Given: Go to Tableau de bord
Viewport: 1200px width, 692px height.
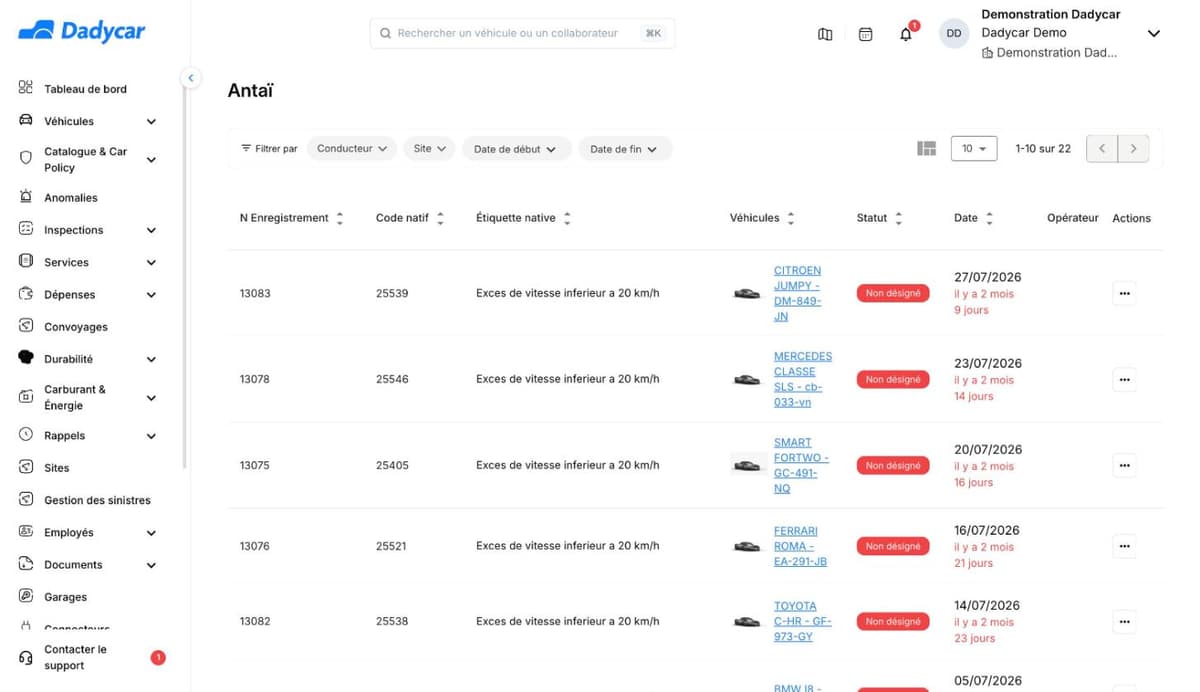Looking at the screenshot, I should click(85, 89).
